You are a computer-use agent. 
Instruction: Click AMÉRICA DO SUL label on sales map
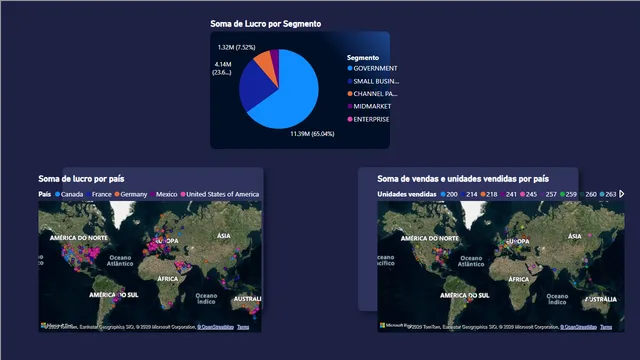pos(464,295)
